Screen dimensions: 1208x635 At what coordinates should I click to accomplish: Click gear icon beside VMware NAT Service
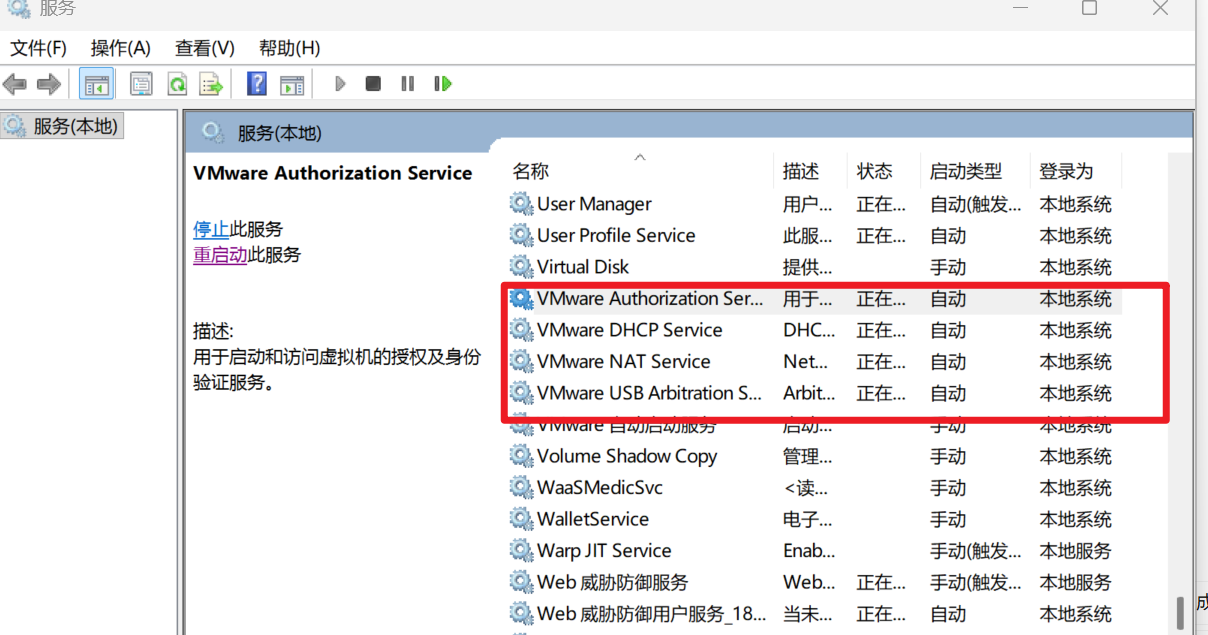(521, 362)
